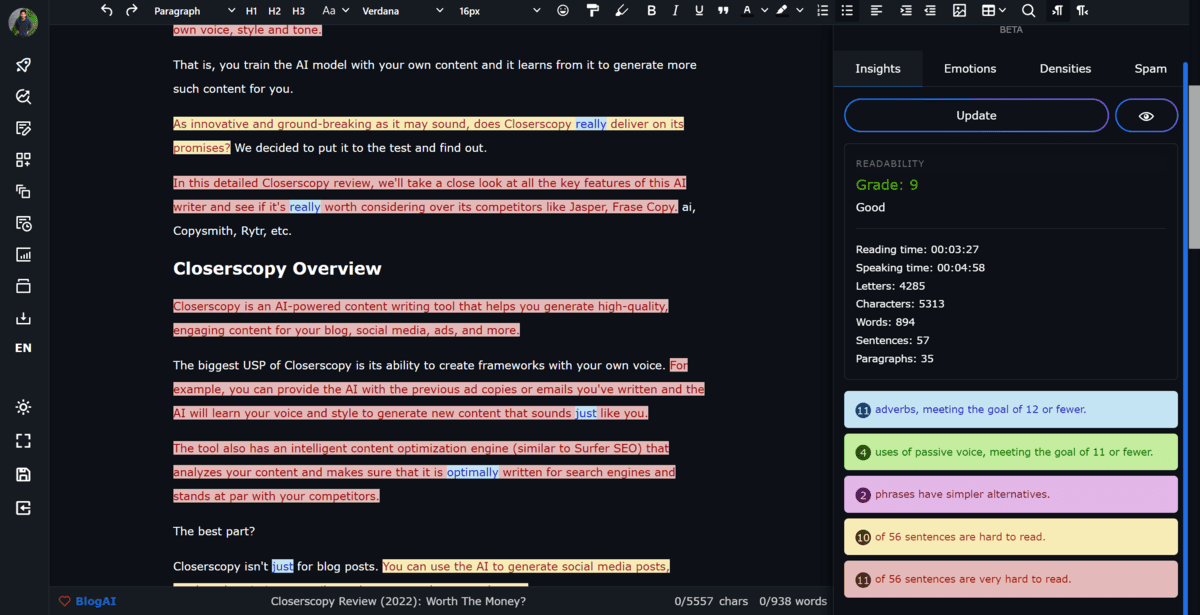Click the undo arrow in the toolbar
1200x615 pixels.
tap(107, 11)
